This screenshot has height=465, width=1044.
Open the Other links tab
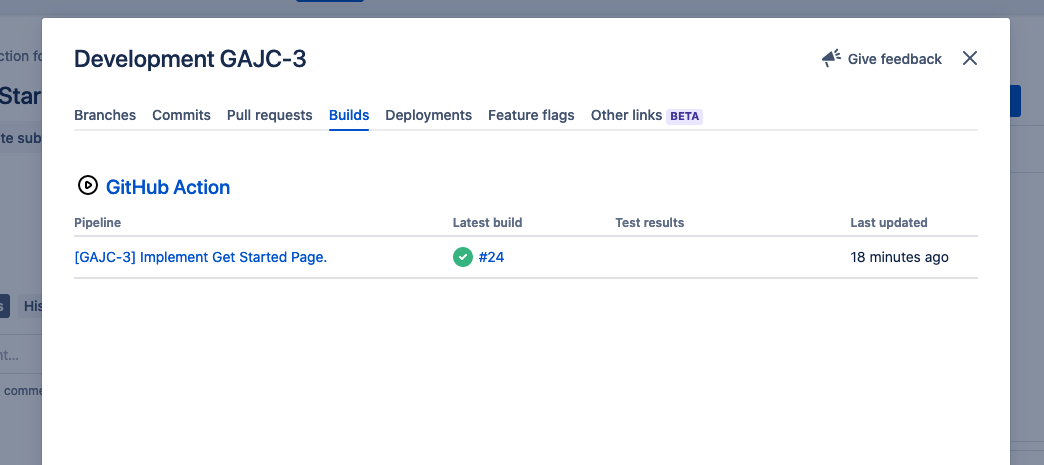[627, 115]
